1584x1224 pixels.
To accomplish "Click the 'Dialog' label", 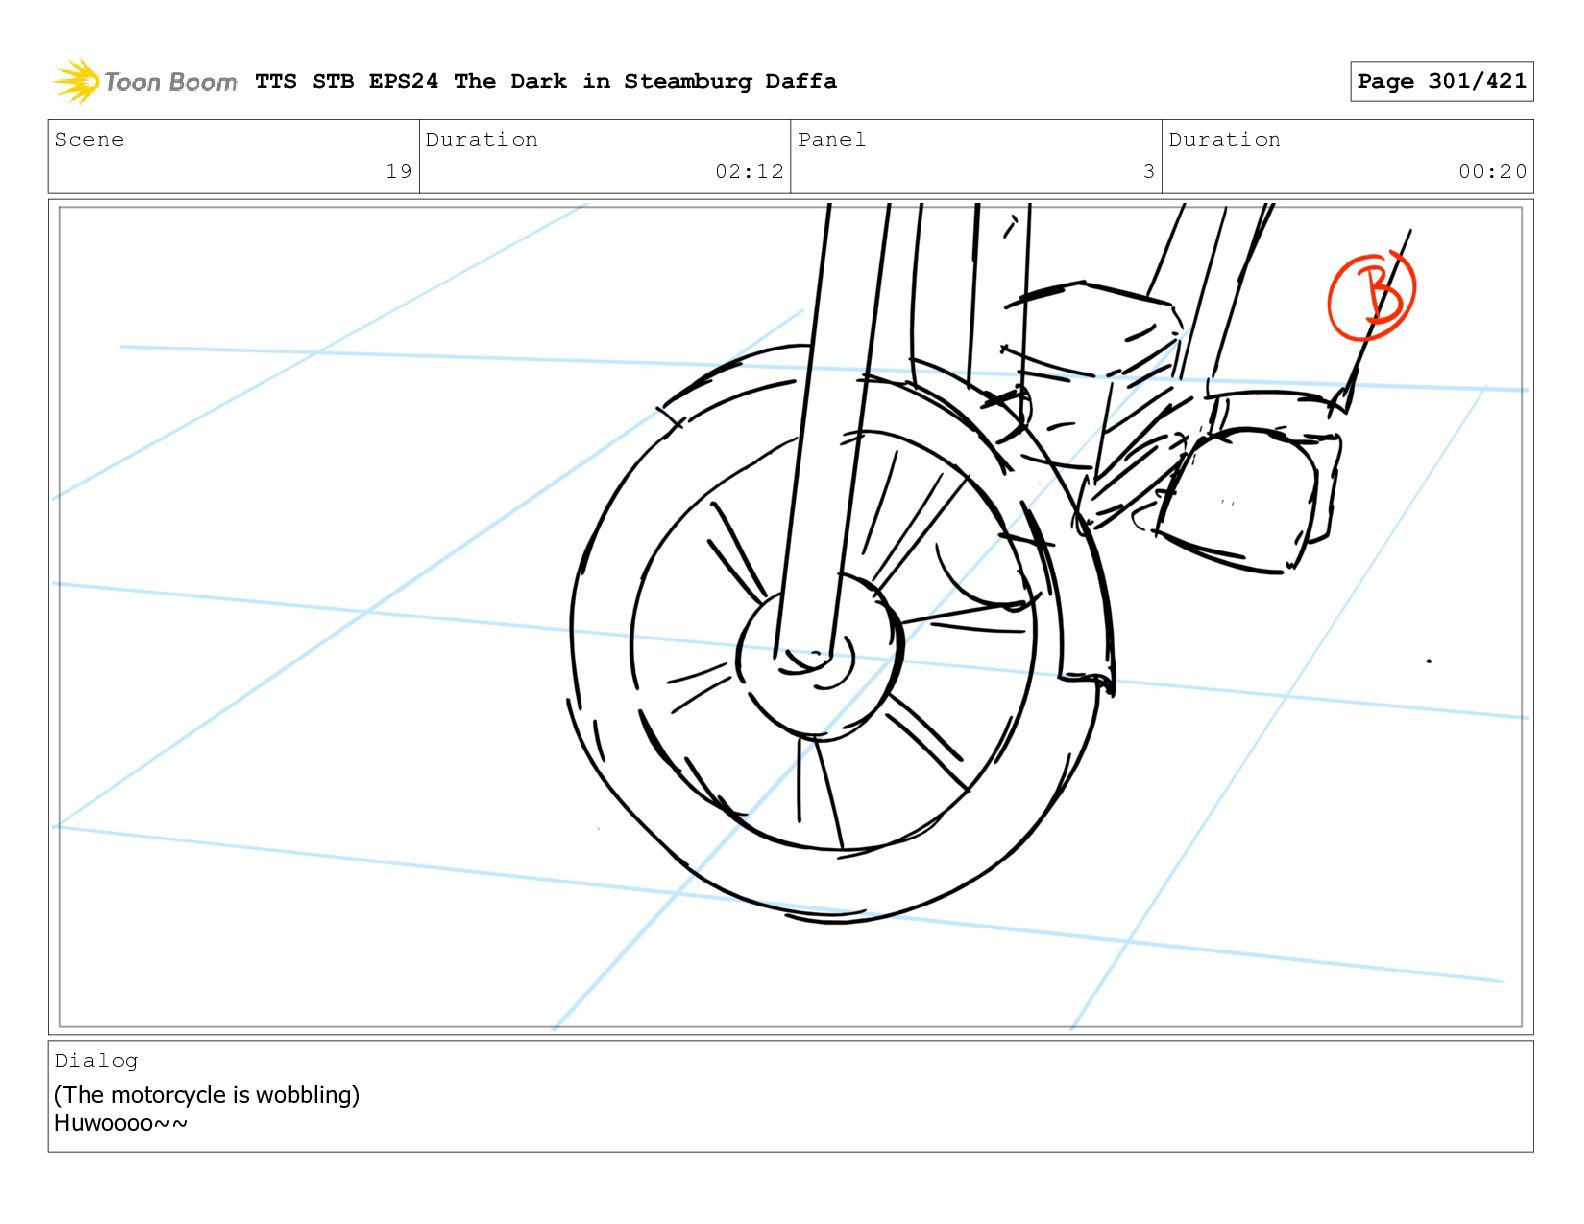I will tap(96, 1061).
